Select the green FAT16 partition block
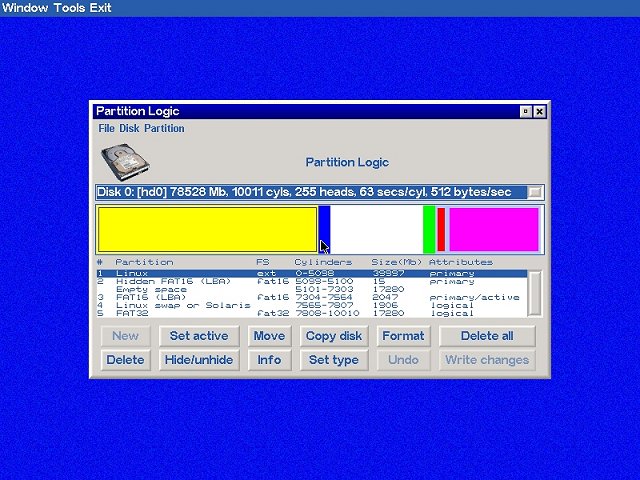Viewport: 640px width, 480px height. click(x=429, y=230)
